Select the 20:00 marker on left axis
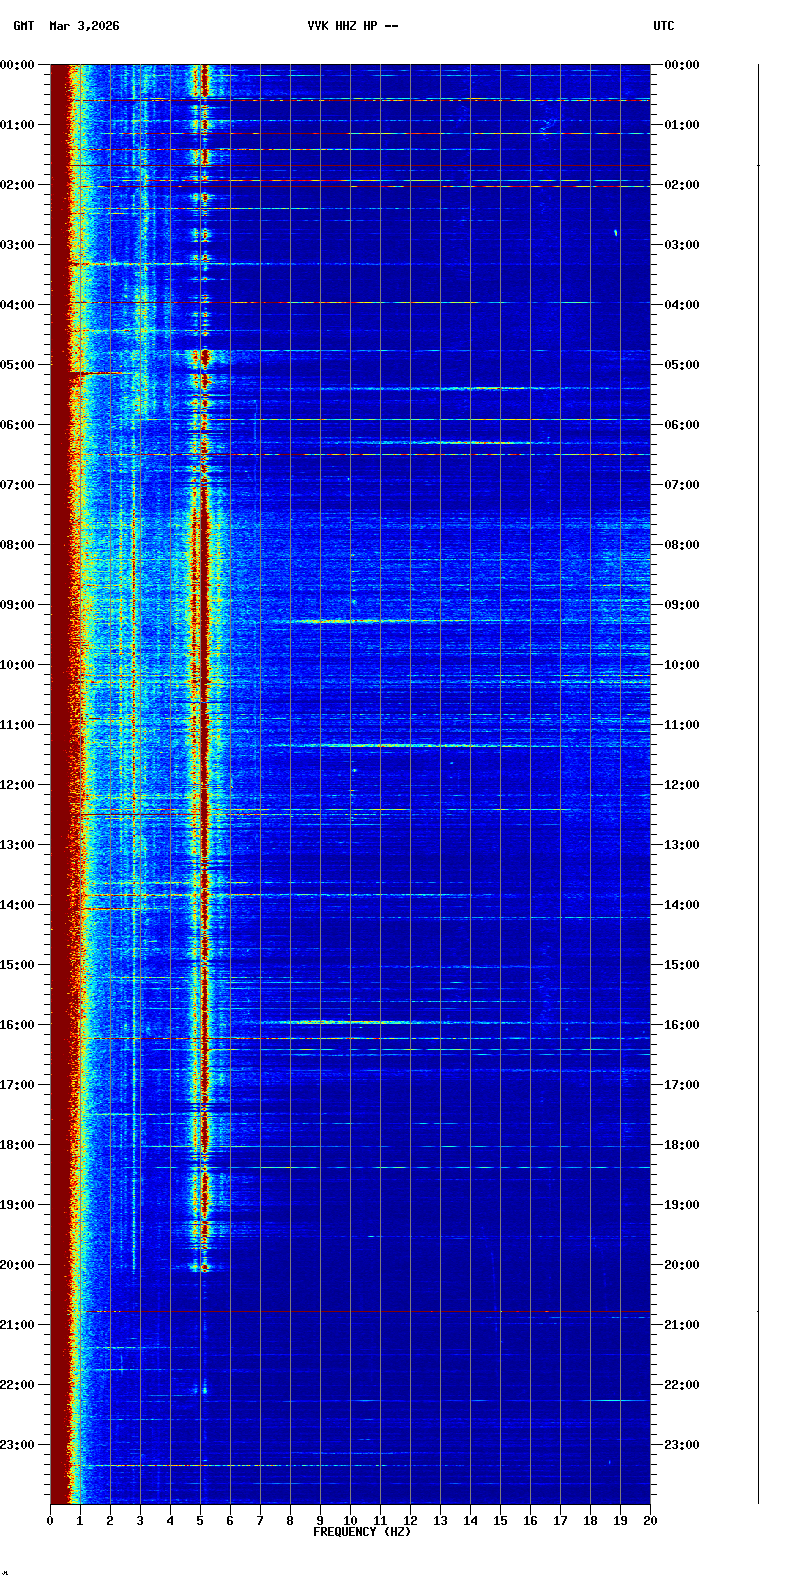This screenshot has width=802, height=1584. [x=18, y=1265]
